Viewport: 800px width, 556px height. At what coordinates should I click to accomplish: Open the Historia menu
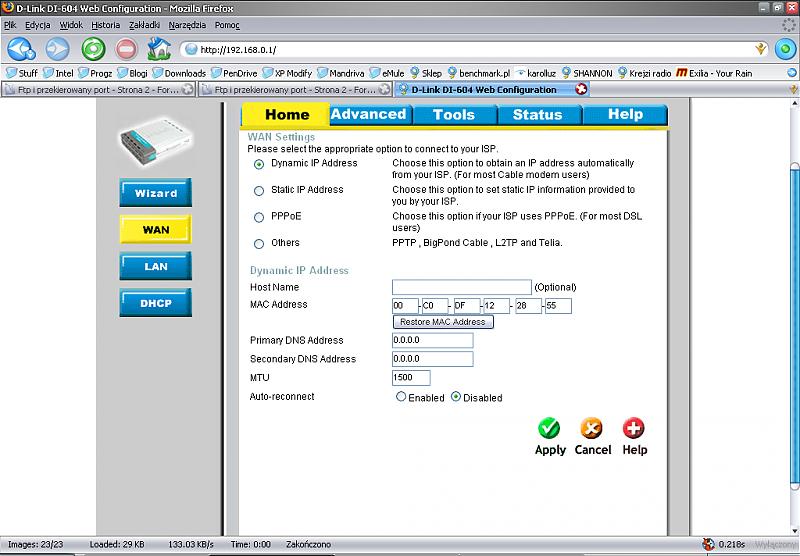tap(106, 24)
